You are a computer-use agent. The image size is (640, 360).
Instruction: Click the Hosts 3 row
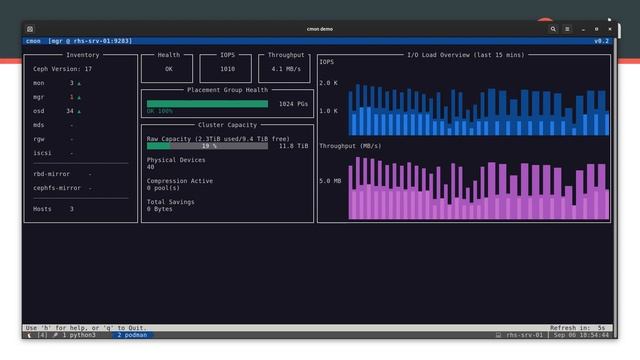pyautogui.click(x=53, y=209)
